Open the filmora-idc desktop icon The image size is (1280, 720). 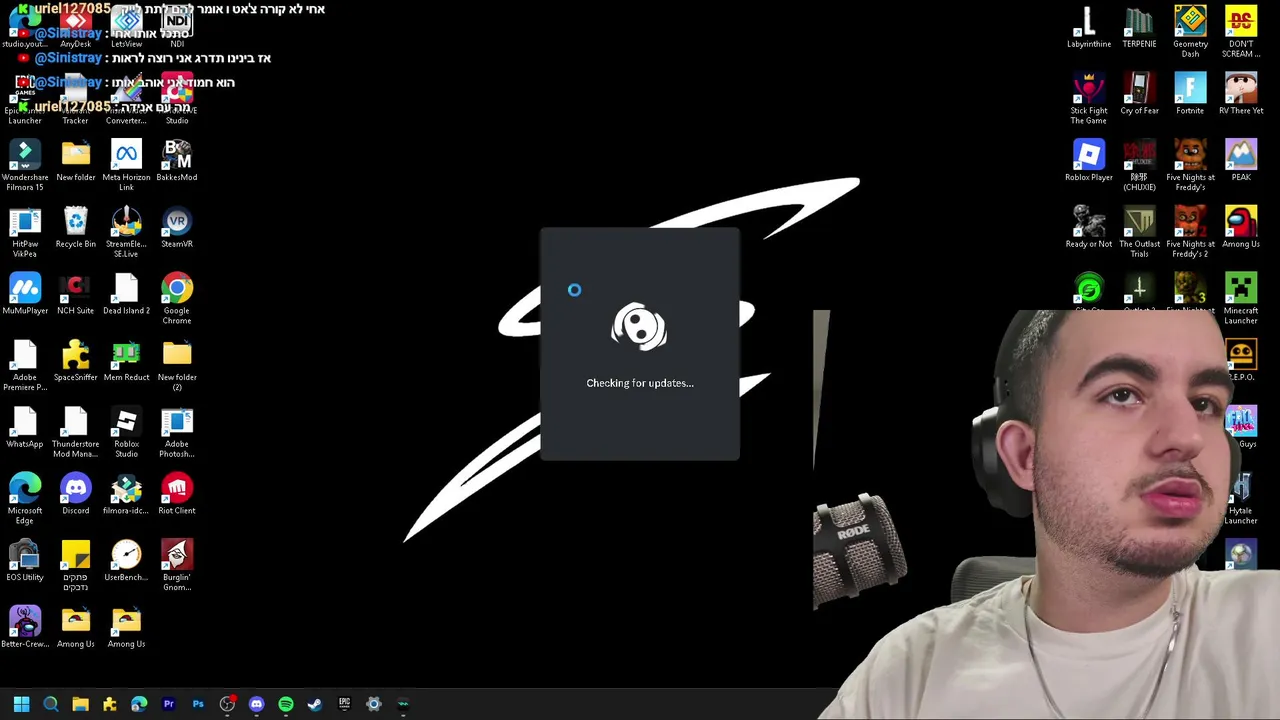(126, 494)
